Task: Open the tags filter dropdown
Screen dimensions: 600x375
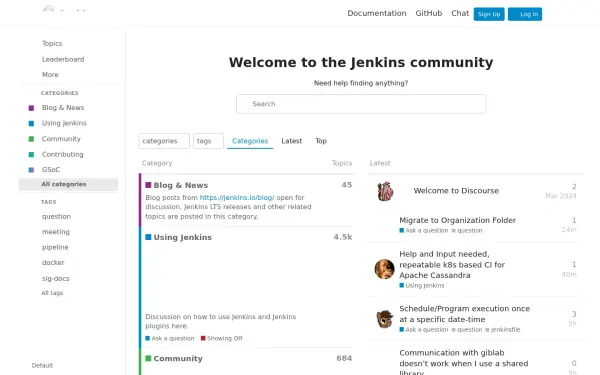Action: pyautogui.click(x=208, y=141)
